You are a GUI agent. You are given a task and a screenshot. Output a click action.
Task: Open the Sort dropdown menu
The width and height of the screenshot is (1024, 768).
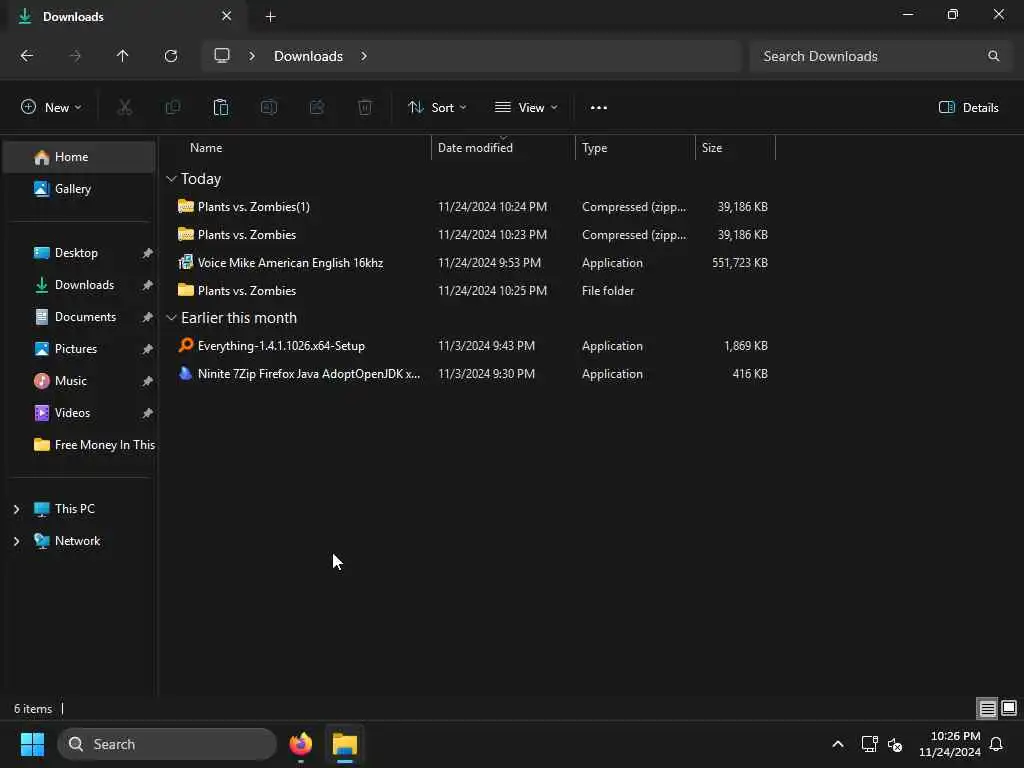pos(437,107)
